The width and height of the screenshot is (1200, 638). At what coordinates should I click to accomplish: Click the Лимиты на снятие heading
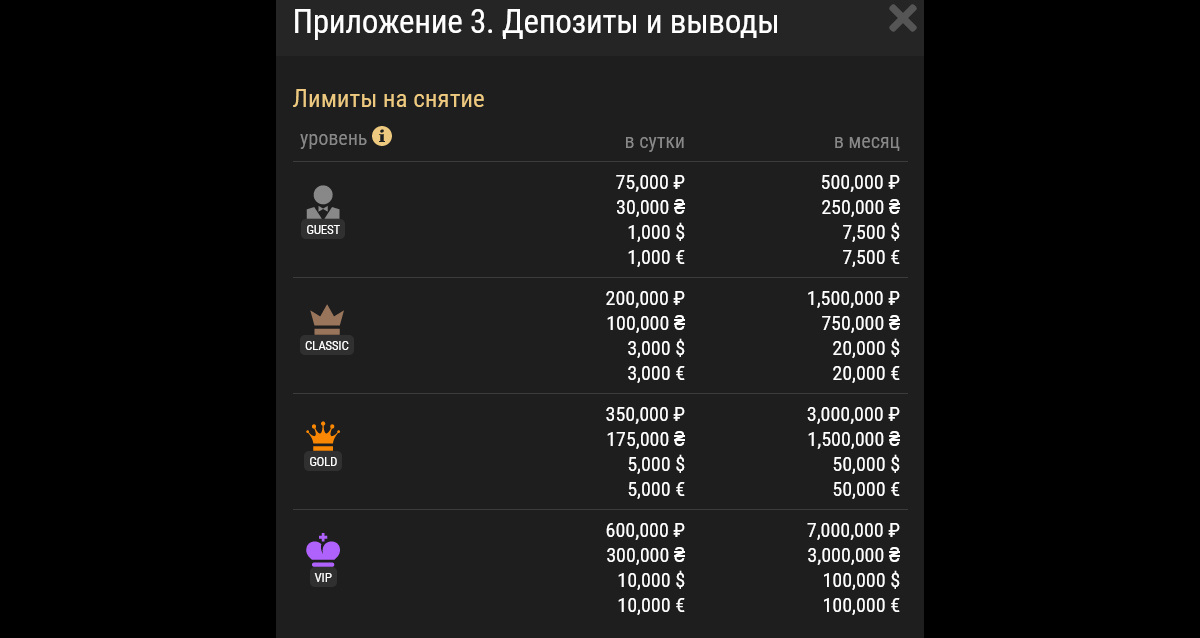click(x=391, y=99)
